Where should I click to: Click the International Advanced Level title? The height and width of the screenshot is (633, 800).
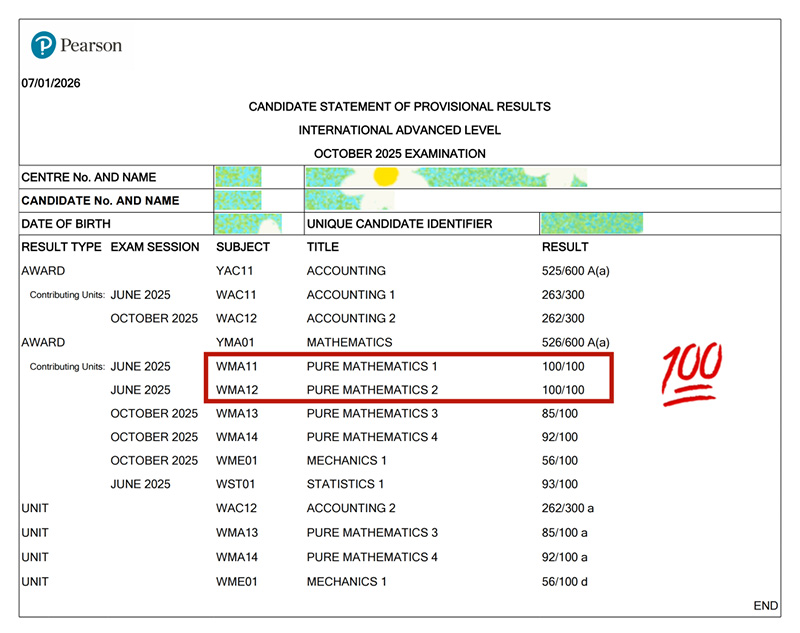[399, 130]
